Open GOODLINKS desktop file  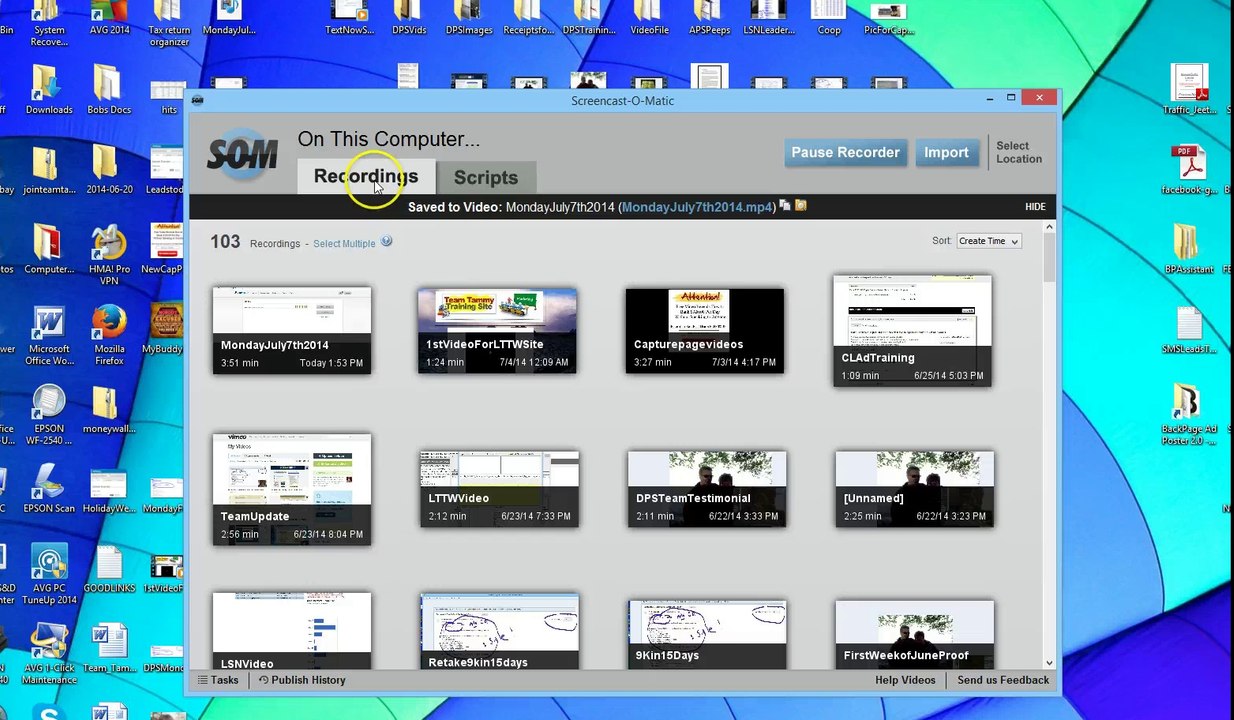click(x=109, y=570)
